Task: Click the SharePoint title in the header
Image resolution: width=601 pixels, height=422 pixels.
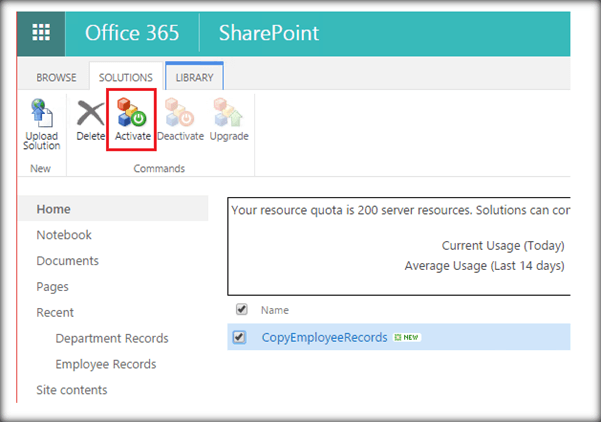Action: (x=269, y=33)
